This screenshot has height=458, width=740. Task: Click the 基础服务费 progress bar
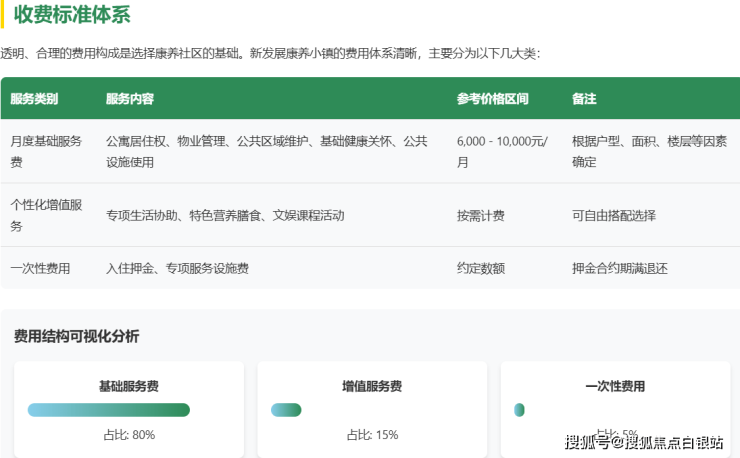(x=109, y=410)
